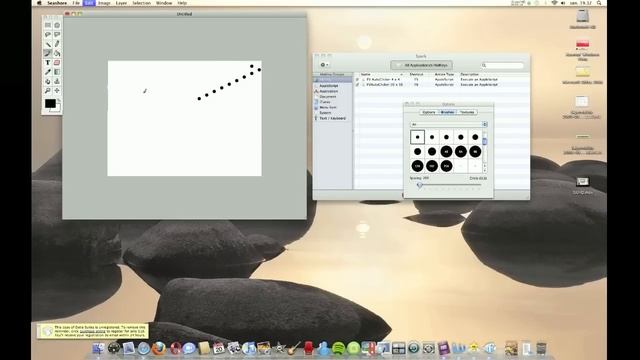Screen dimensions: 640x360
Task: Pick the move position tool
Action: [x=57, y=90]
